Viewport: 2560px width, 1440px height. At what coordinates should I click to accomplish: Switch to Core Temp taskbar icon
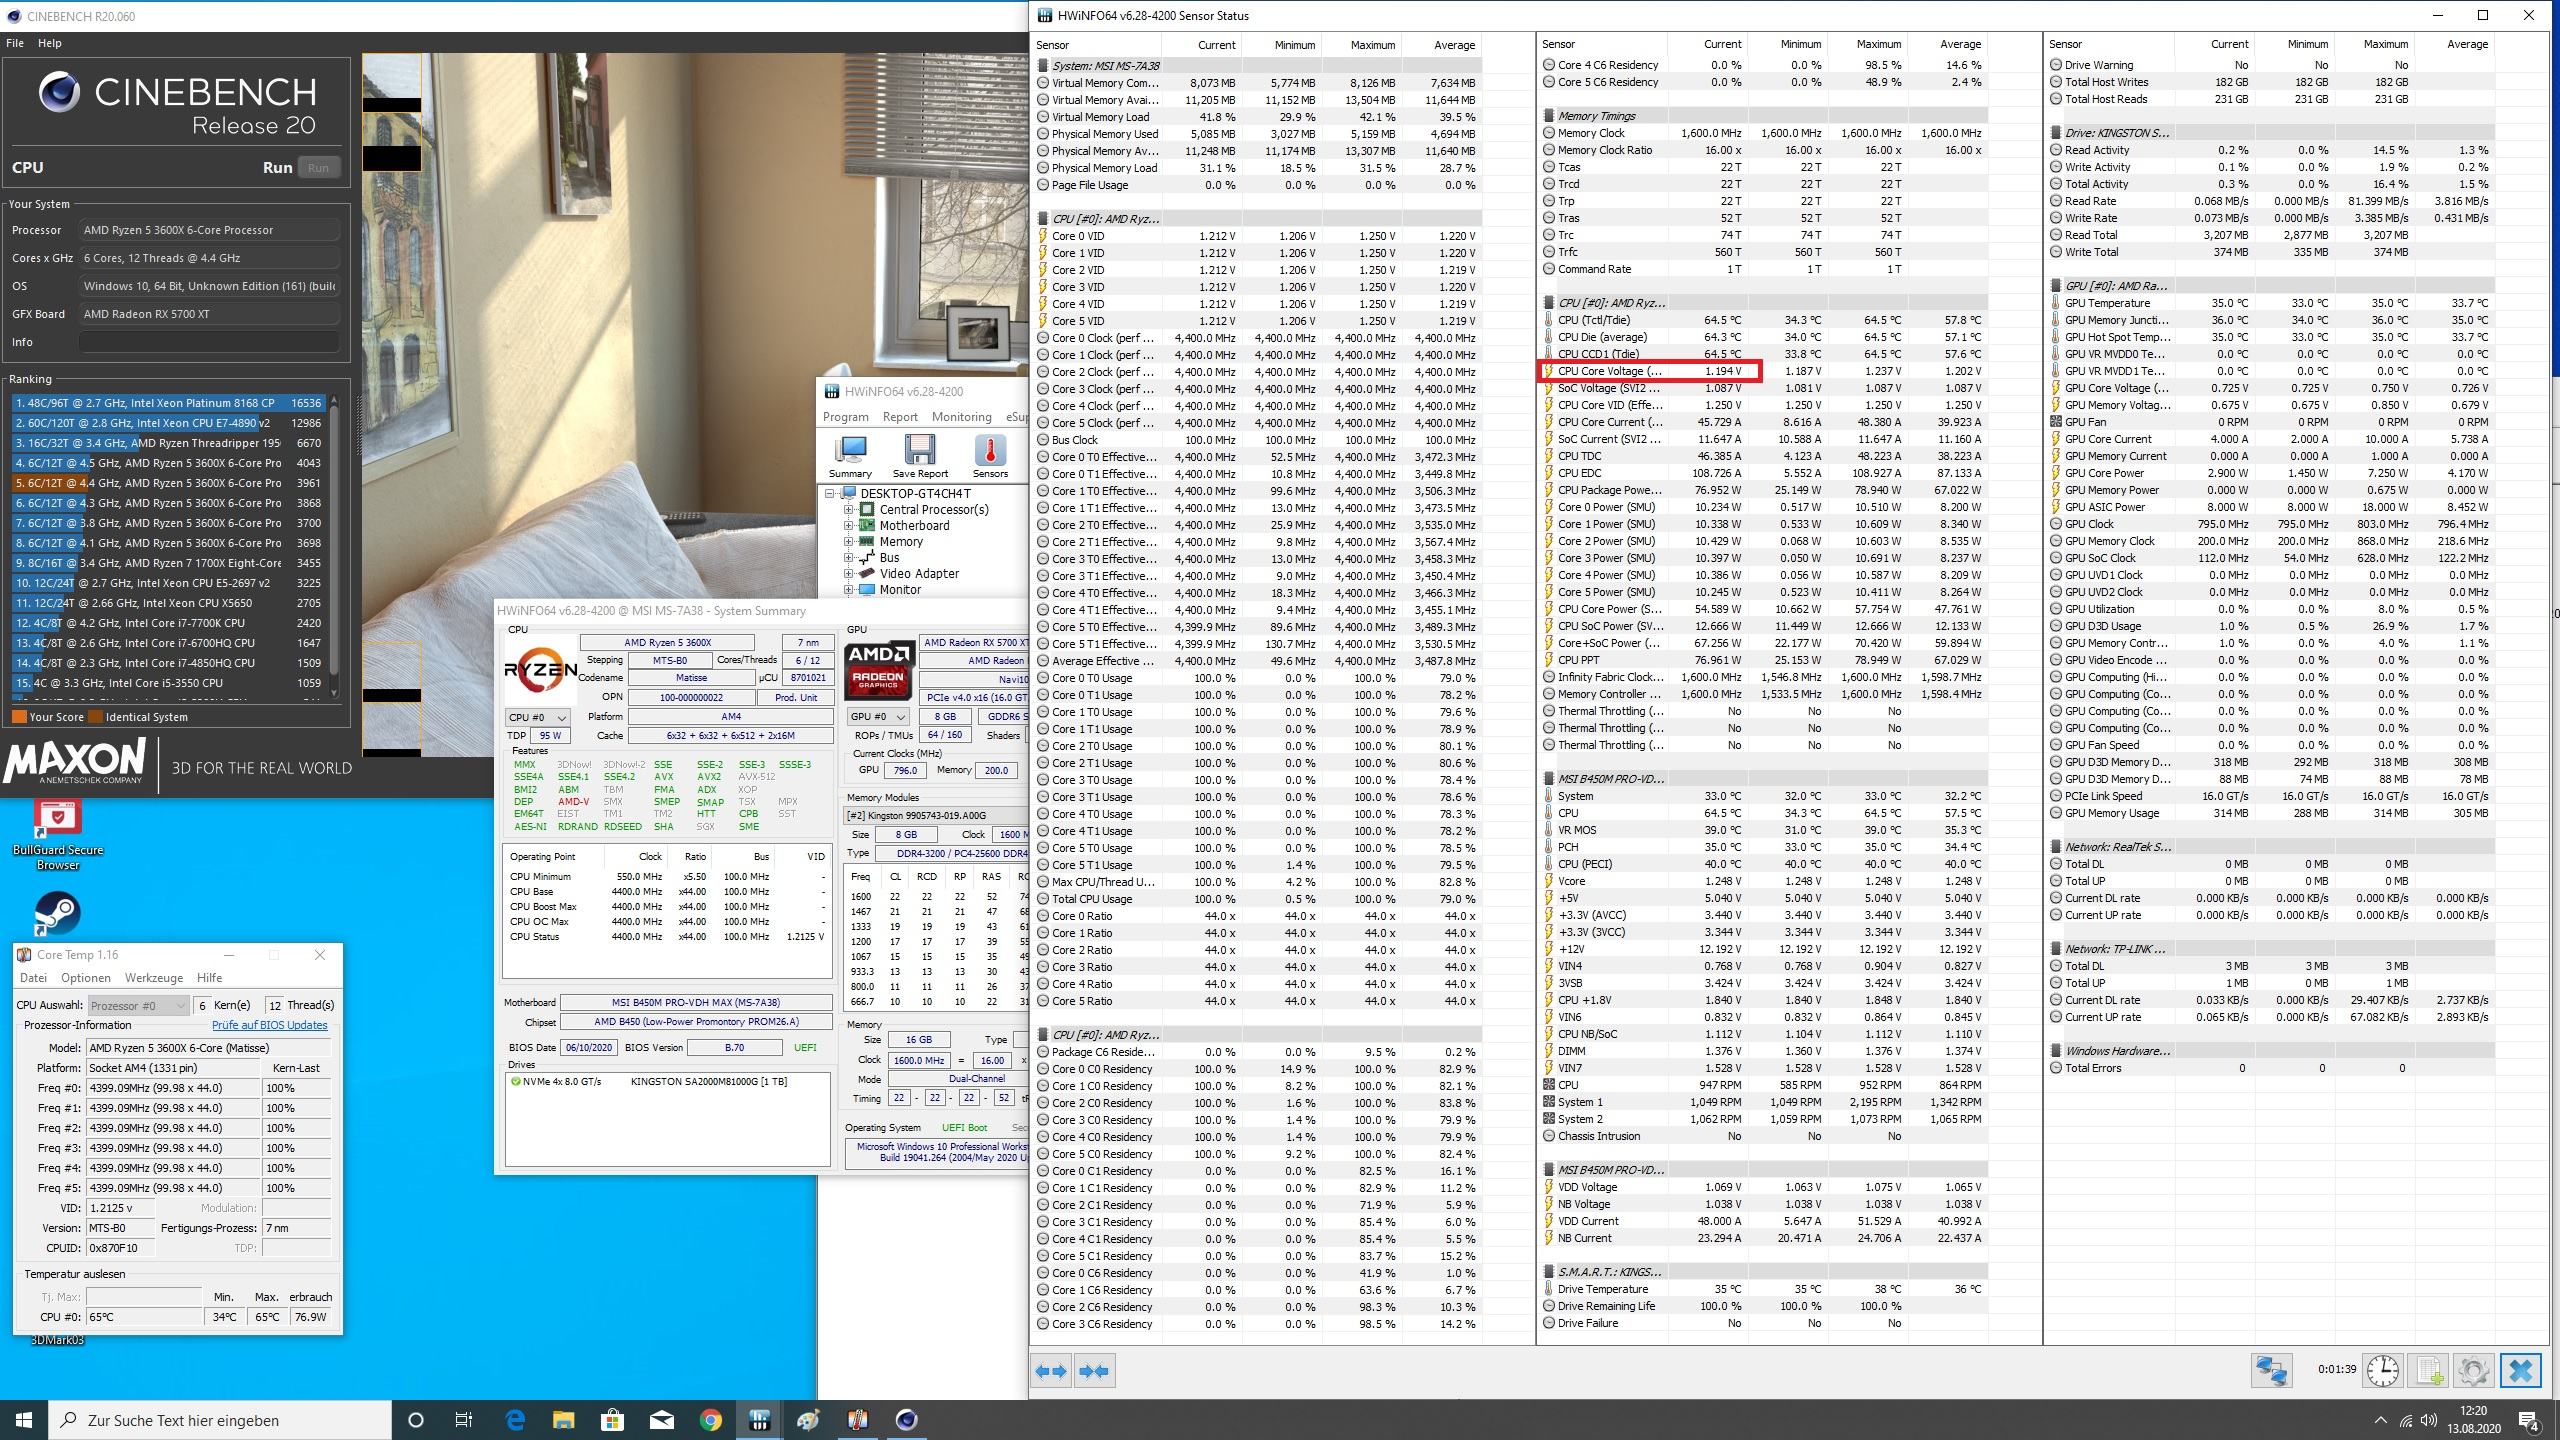[x=857, y=1420]
